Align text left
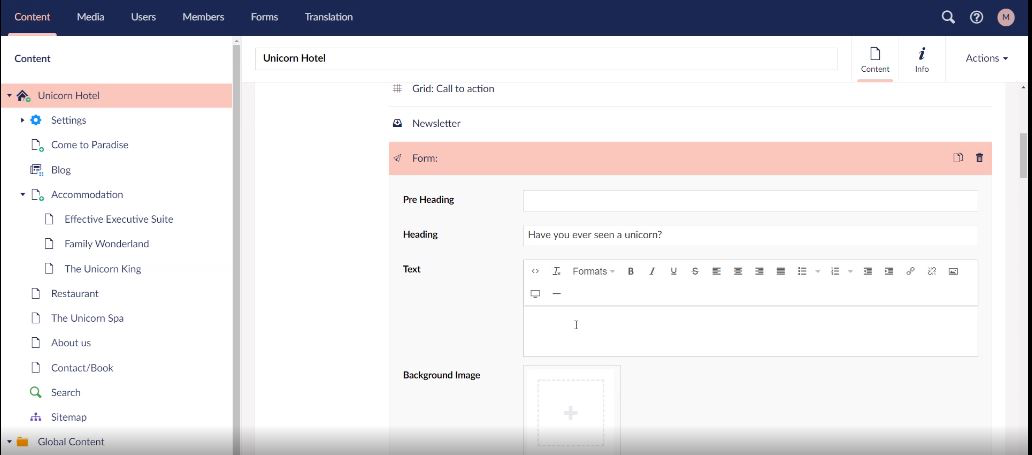Viewport: 1032px width, 455px height. [716, 271]
